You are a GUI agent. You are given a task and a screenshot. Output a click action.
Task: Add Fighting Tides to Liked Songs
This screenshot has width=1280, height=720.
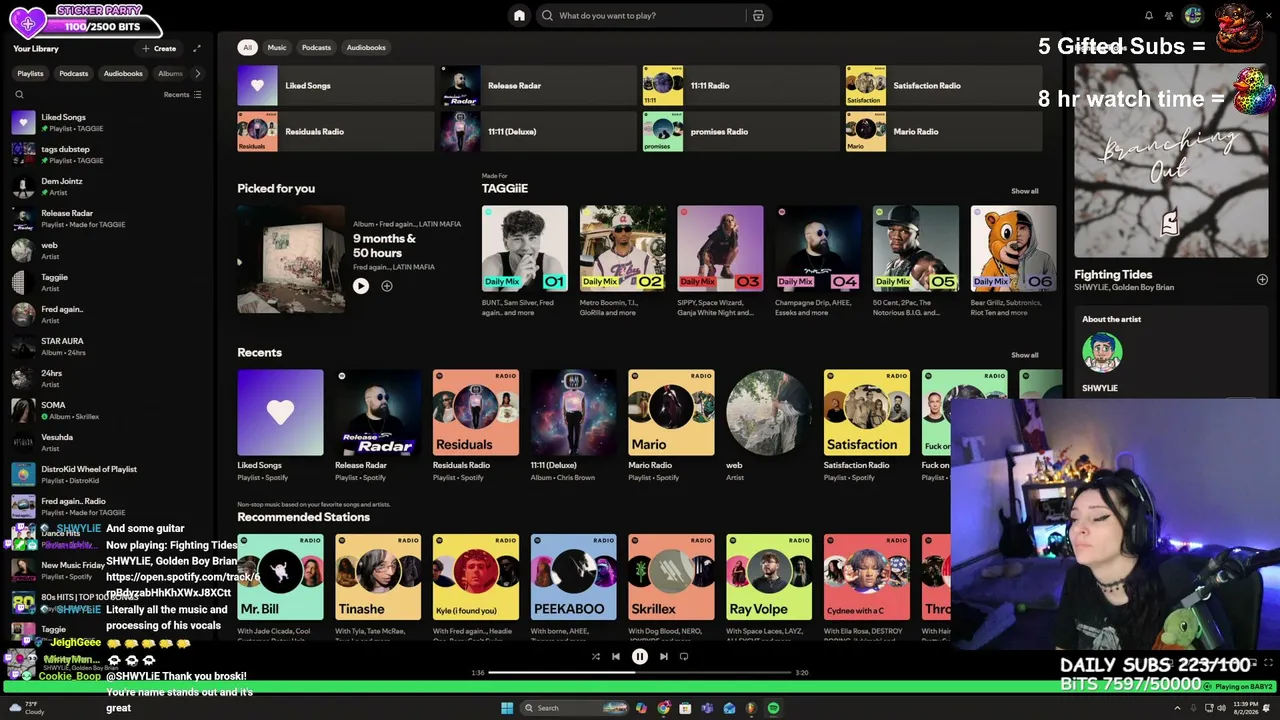(1262, 280)
